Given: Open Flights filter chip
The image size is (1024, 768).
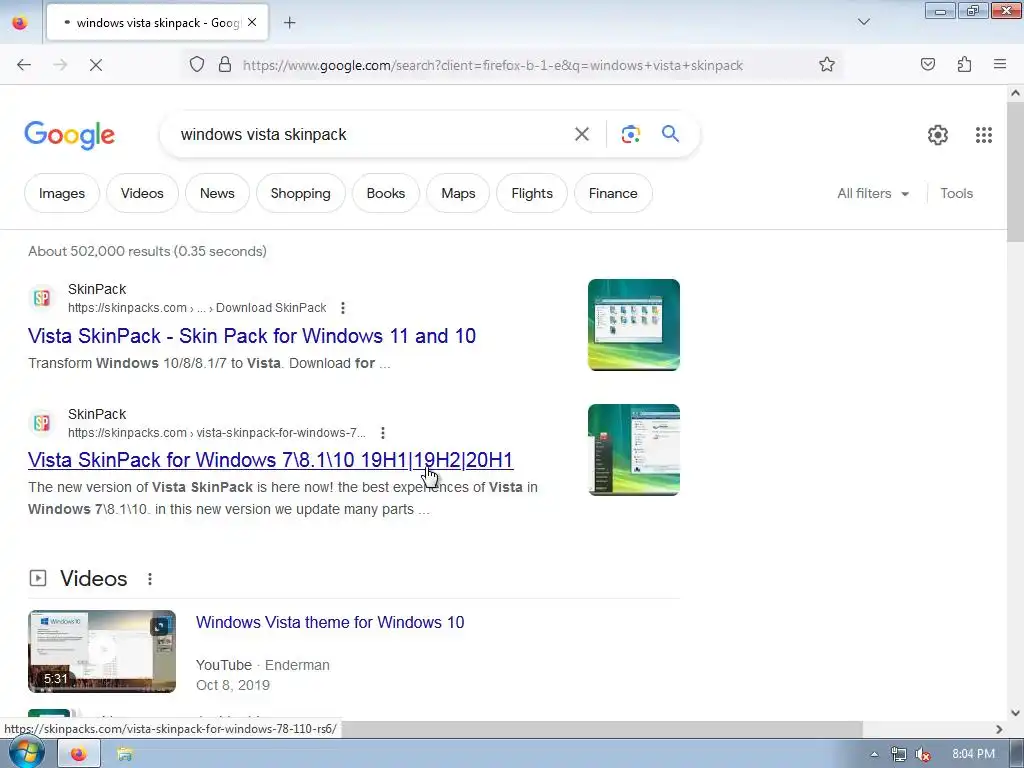Looking at the screenshot, I should click(532, 193).
